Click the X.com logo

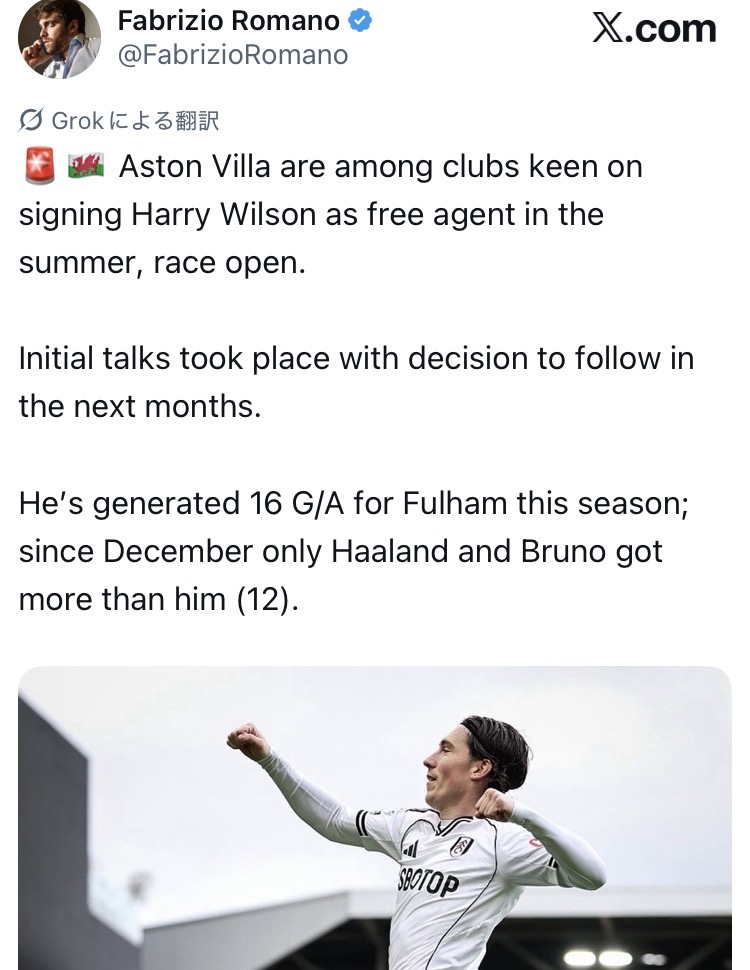click(x=654, y=28)
